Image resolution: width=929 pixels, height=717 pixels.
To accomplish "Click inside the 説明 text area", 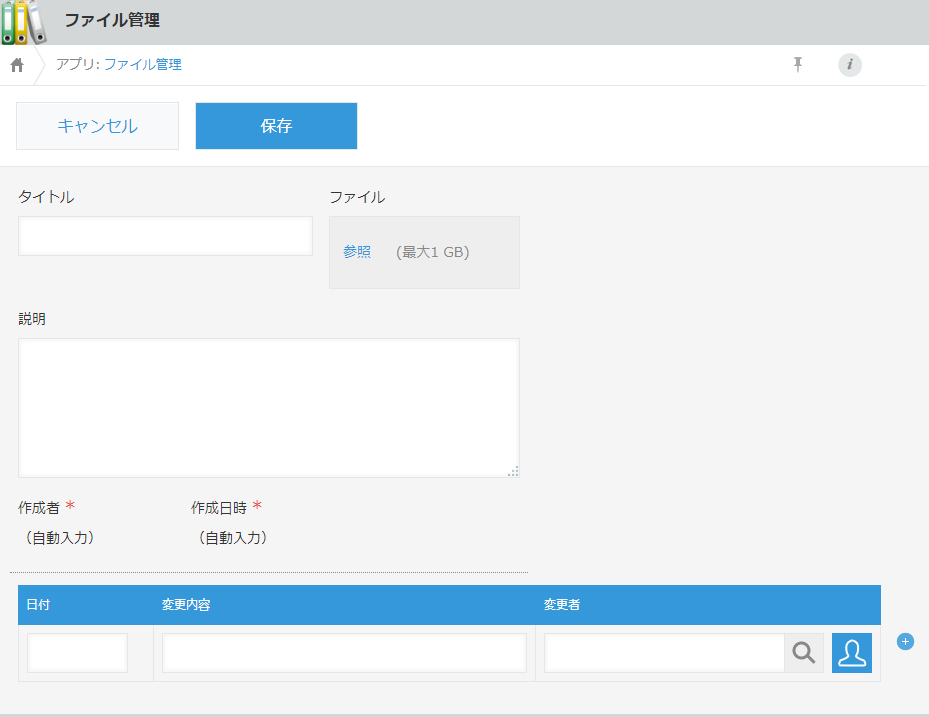I will click(268, 407).
